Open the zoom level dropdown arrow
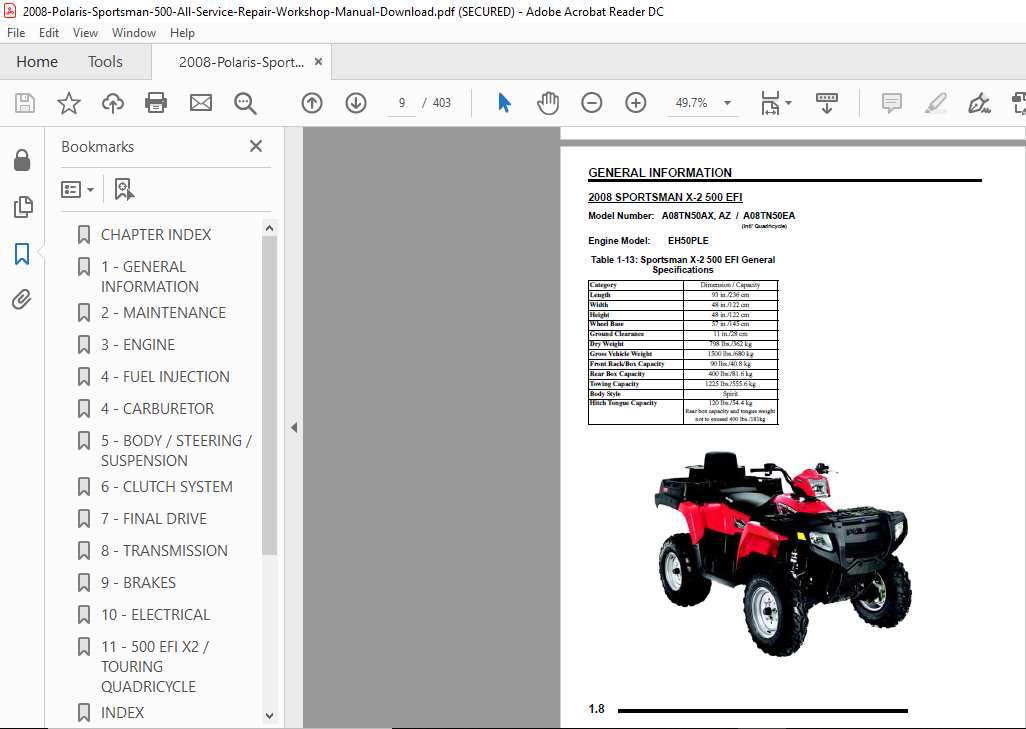Image resolution: width=1026 pixels, height=729 pixels. tap(727, 103)
